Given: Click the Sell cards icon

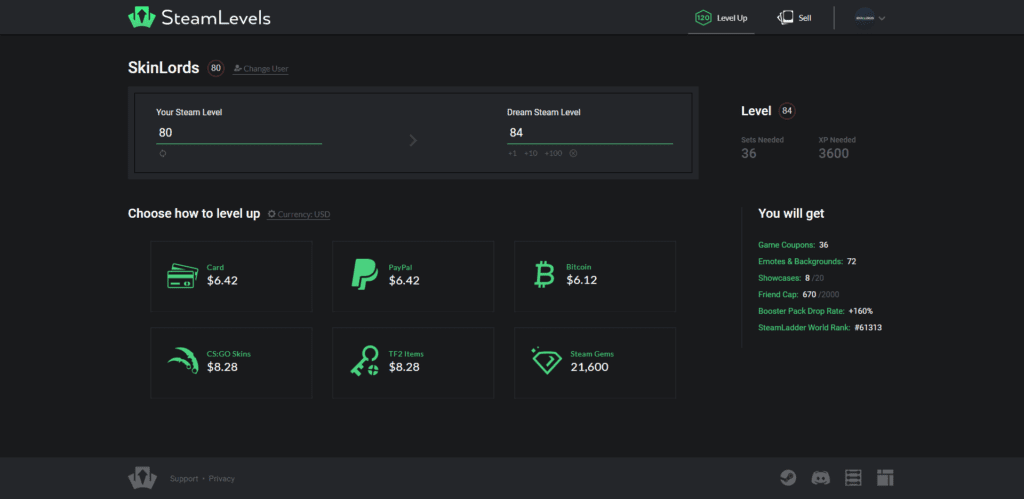Looking at the screenshot, I should tap(785, 18).
